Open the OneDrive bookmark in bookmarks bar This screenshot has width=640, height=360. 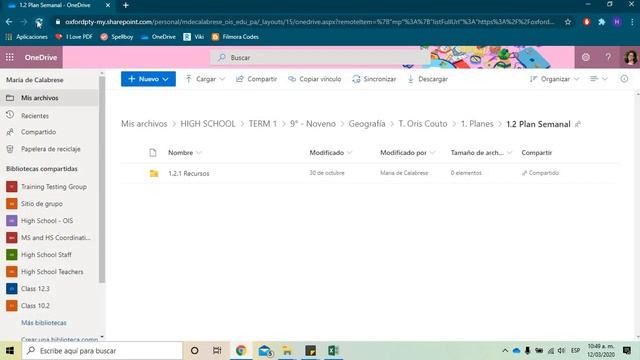(x=158, y=37)
